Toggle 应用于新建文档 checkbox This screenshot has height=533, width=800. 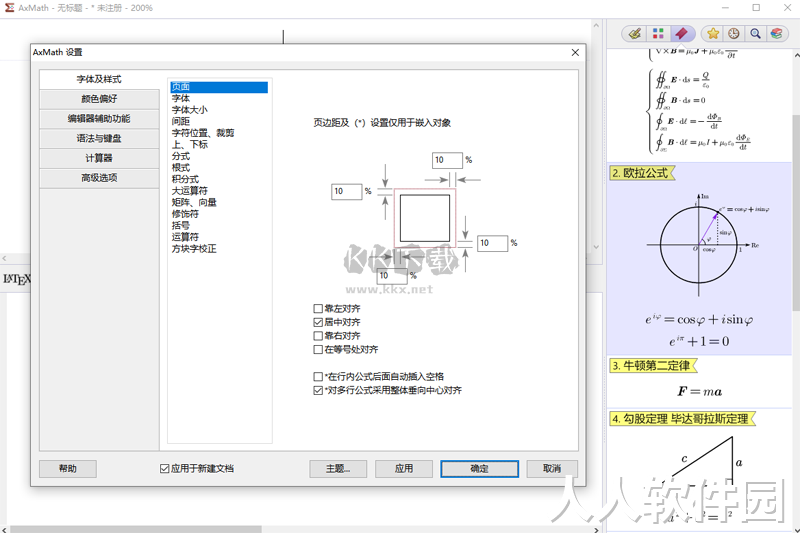click(x=164, y=469)
